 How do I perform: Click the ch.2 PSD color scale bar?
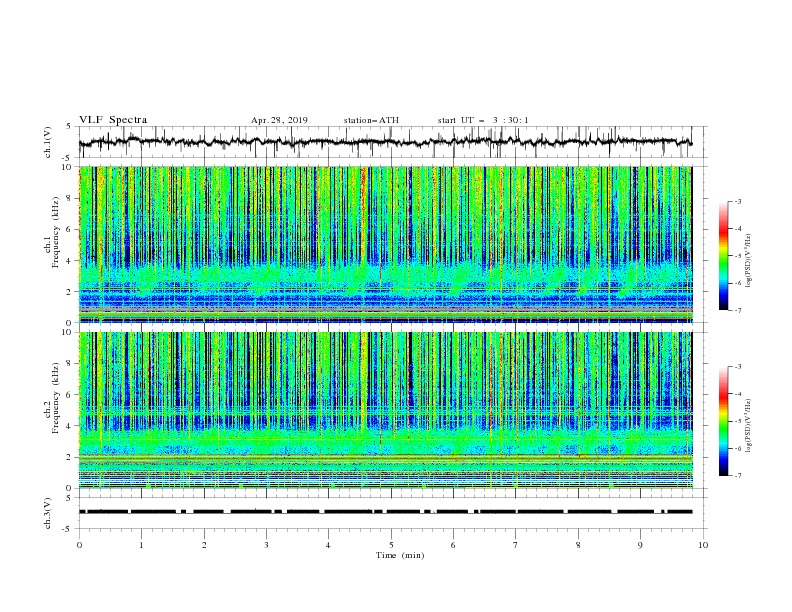pos(723,421)
